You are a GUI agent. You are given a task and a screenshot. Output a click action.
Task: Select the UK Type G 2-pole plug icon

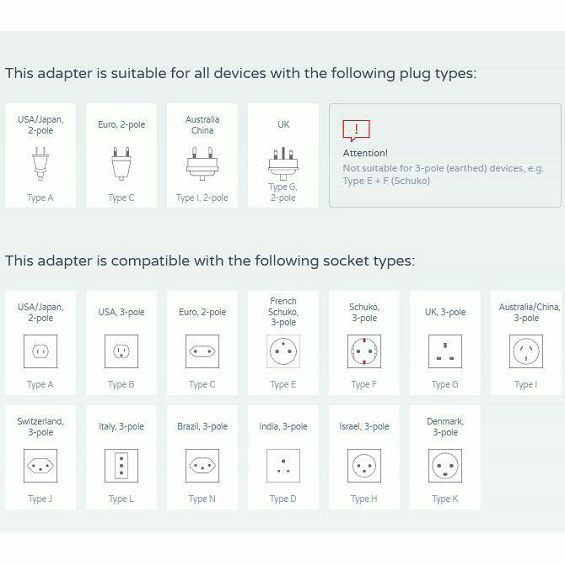click(x=283, y=163)
